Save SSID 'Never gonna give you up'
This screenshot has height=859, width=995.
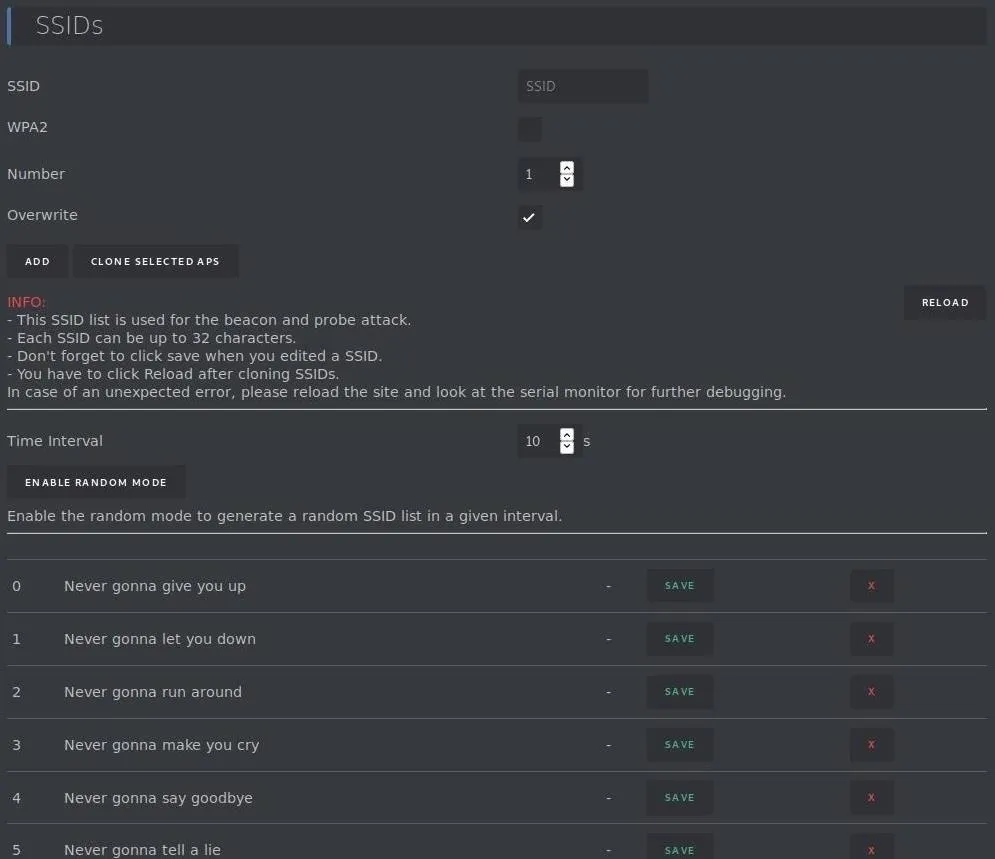[x=680, y=586]
